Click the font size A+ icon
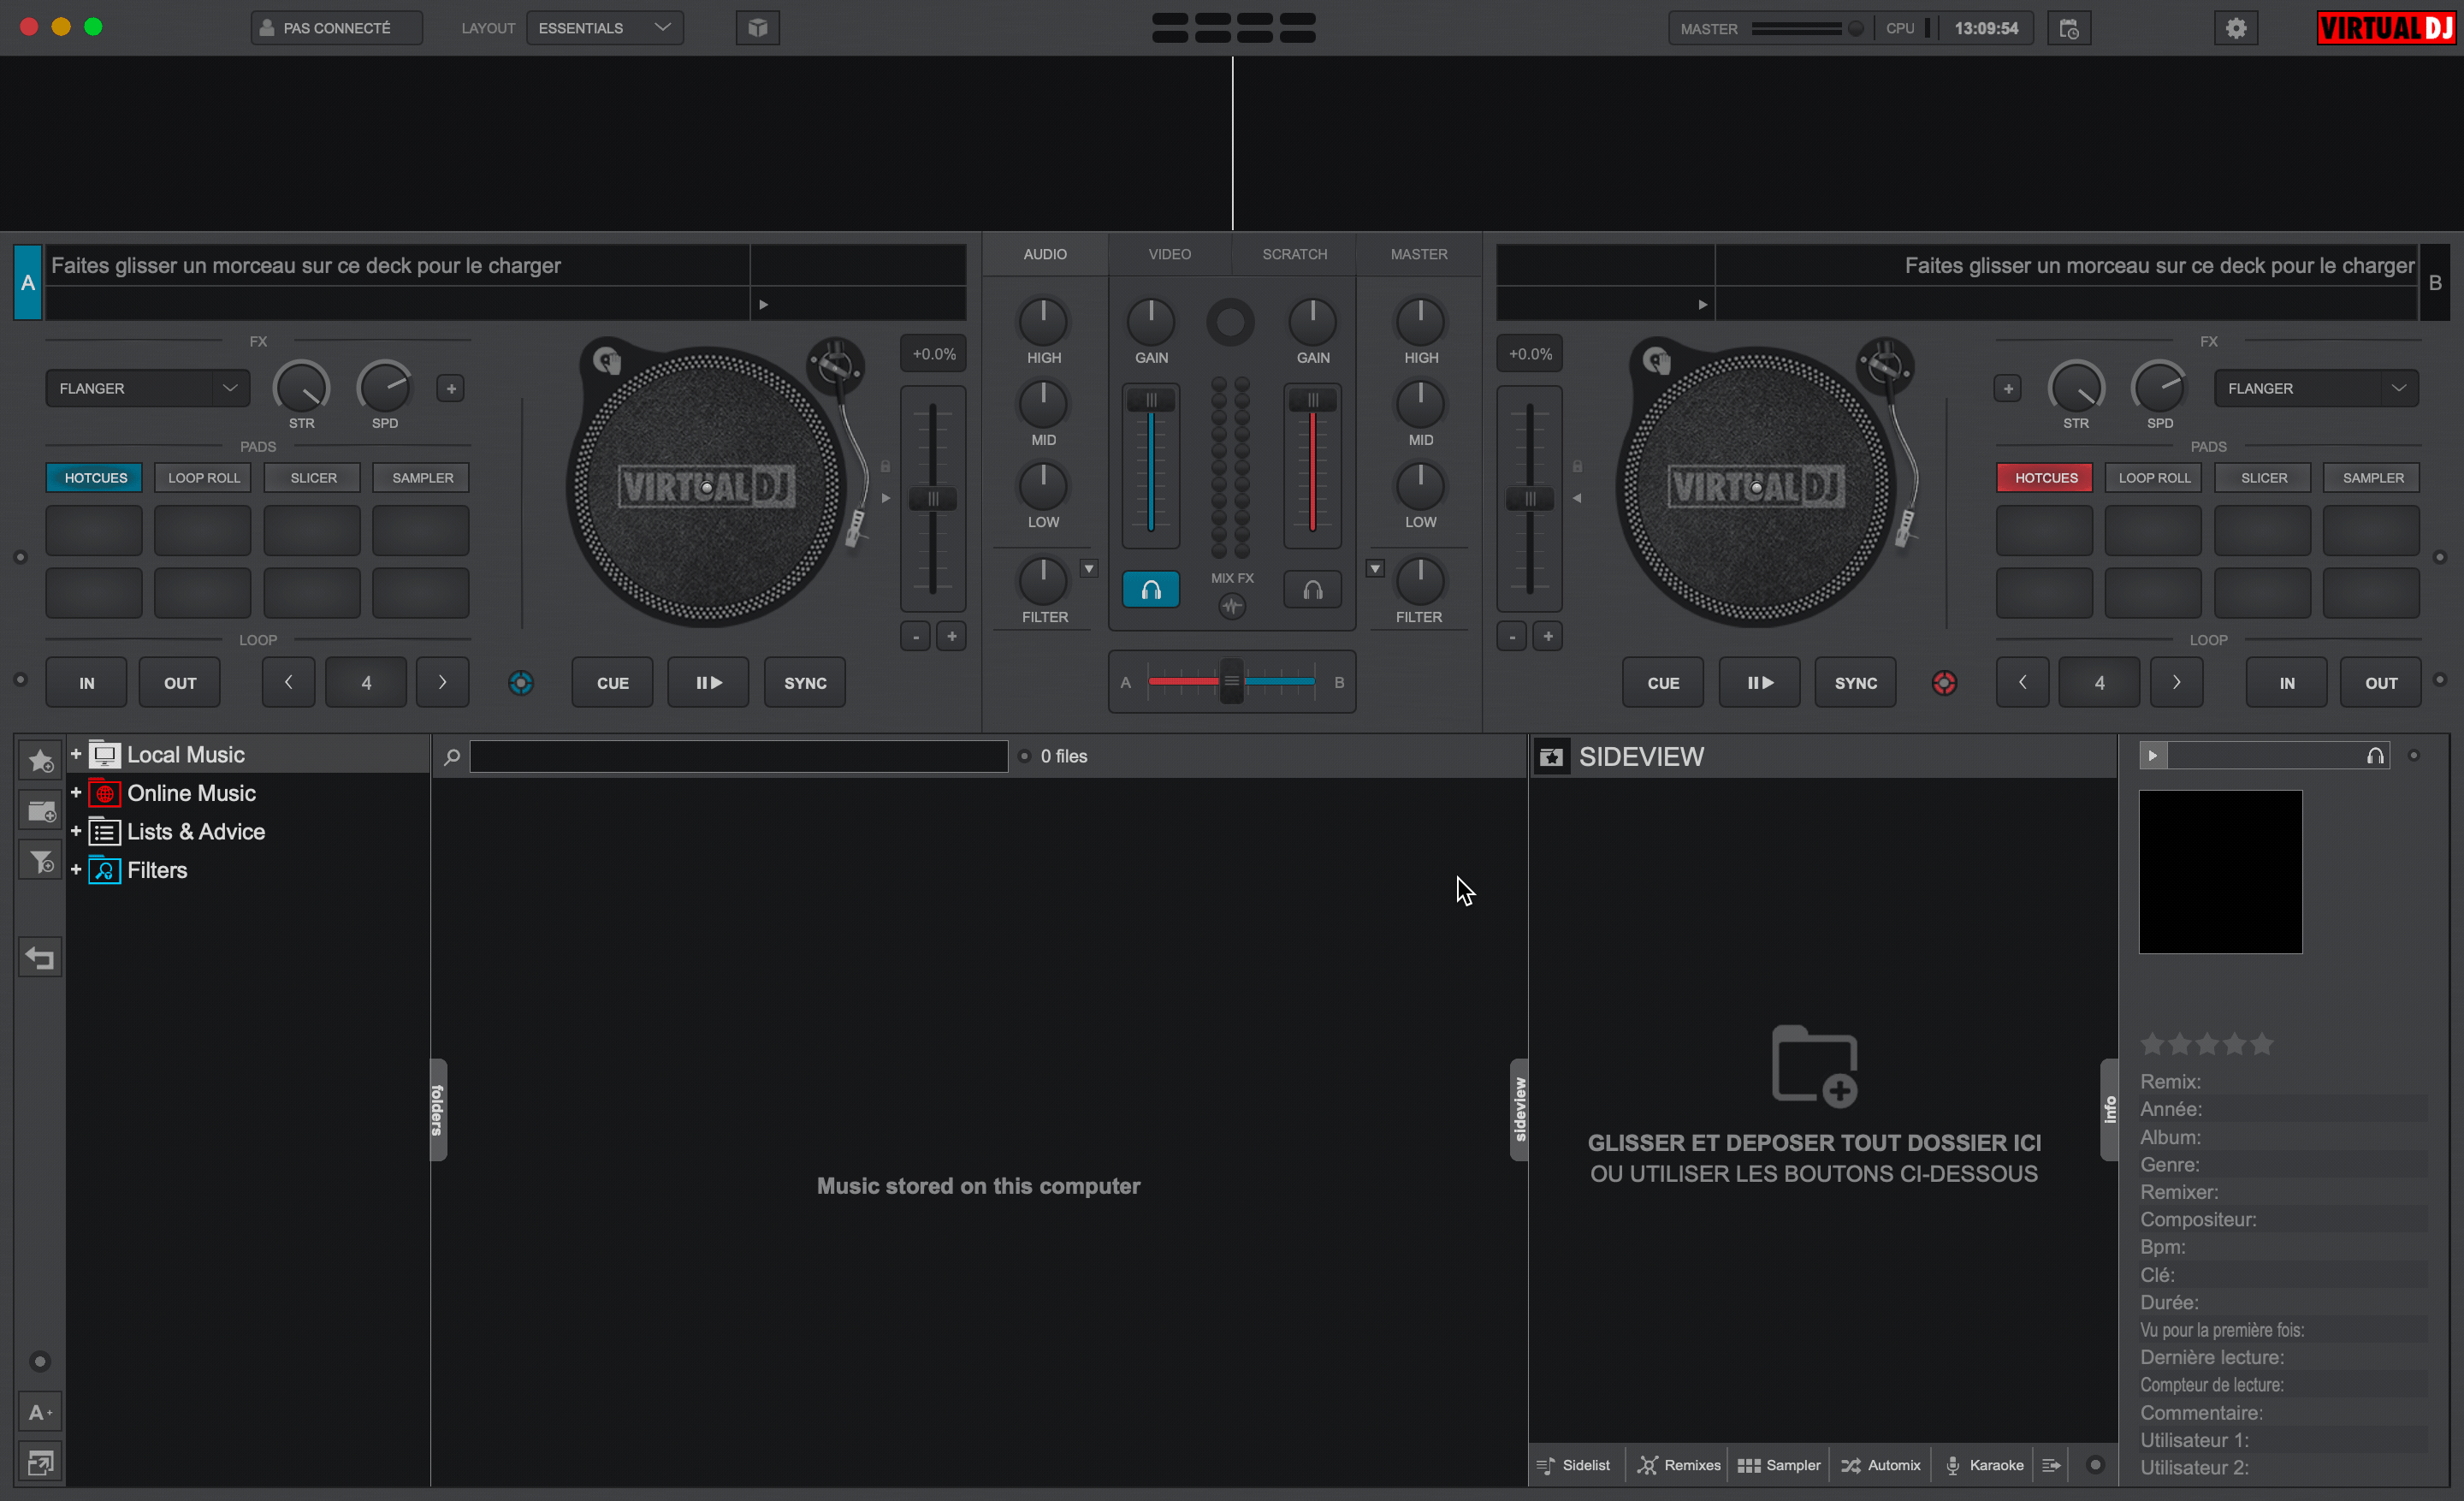Screen dimensions: 2464x1501 (x=40, y=1412)
